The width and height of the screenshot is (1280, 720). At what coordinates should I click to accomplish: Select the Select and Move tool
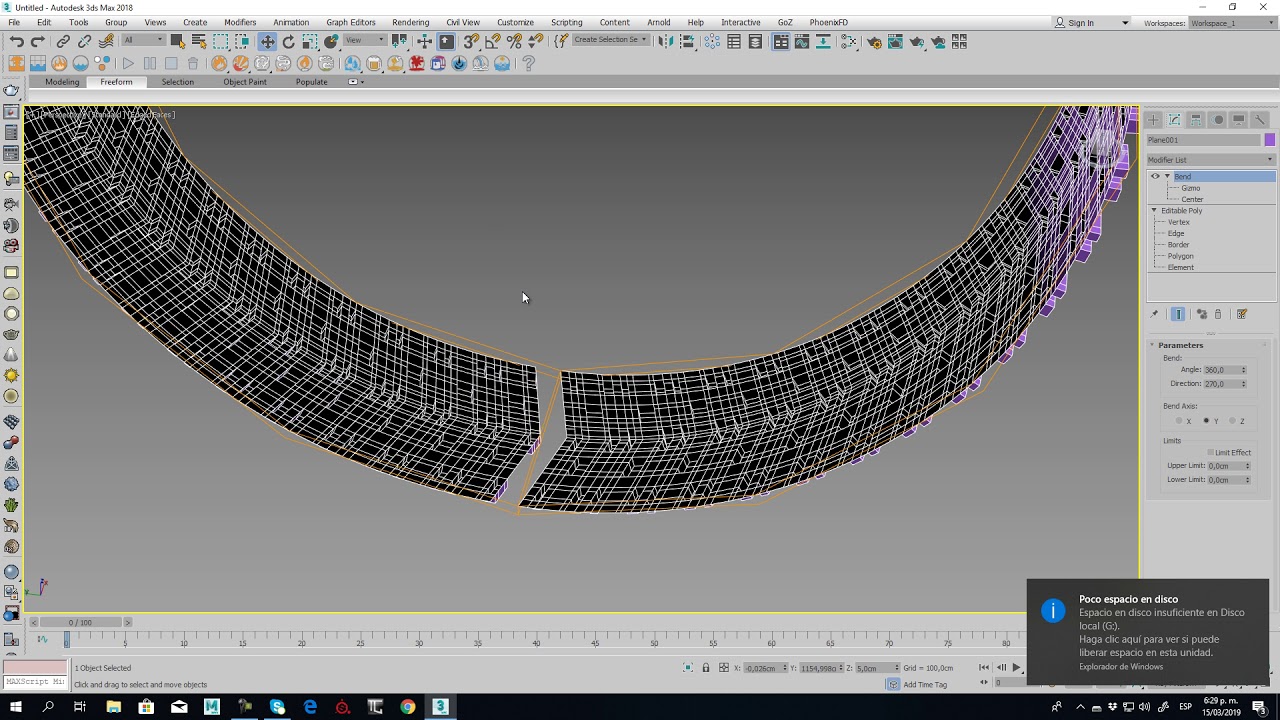267,41
